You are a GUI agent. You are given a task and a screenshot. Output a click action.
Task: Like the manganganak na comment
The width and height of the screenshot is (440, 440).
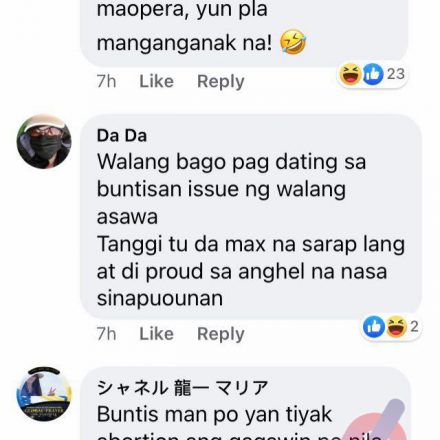156,81
